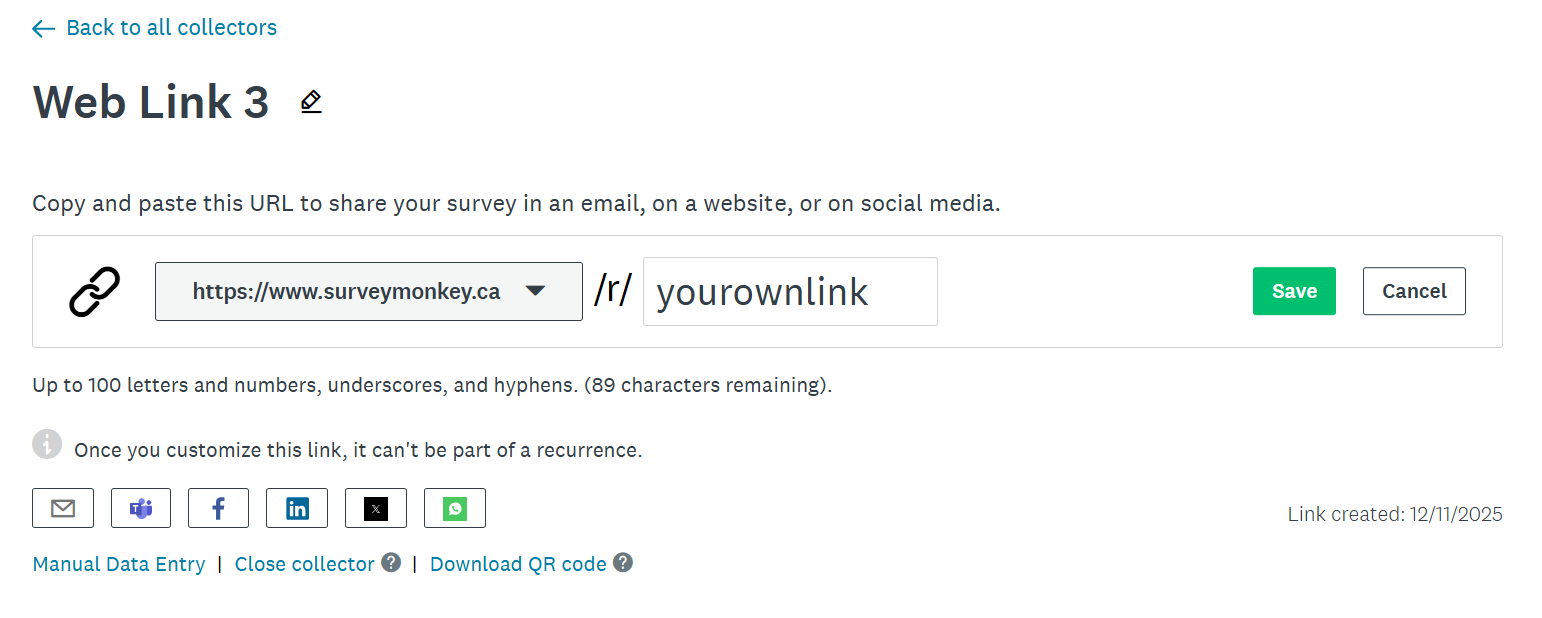Share survey link on Facebook
The height and width of the screenshot is (618, 1542).
point(218,508)
